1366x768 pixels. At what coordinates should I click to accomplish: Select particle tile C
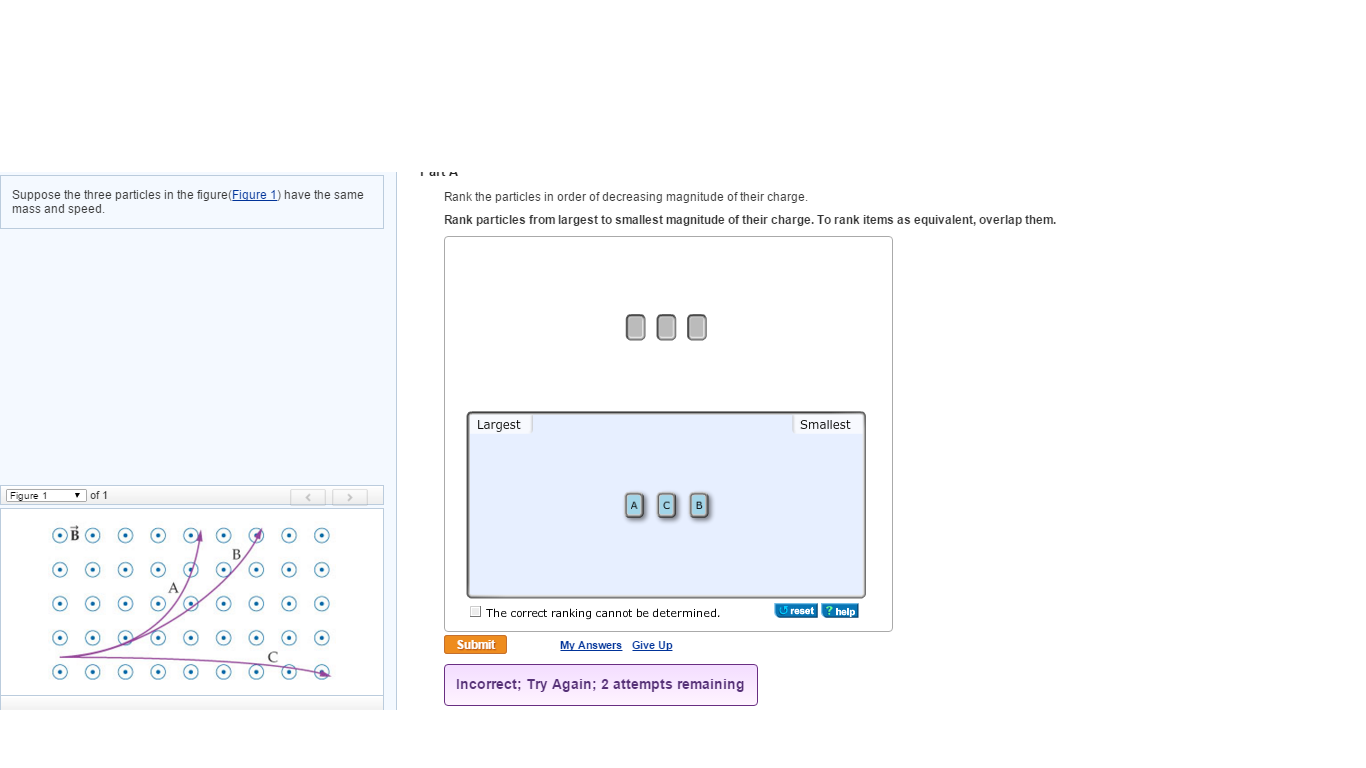click(666, 505)
